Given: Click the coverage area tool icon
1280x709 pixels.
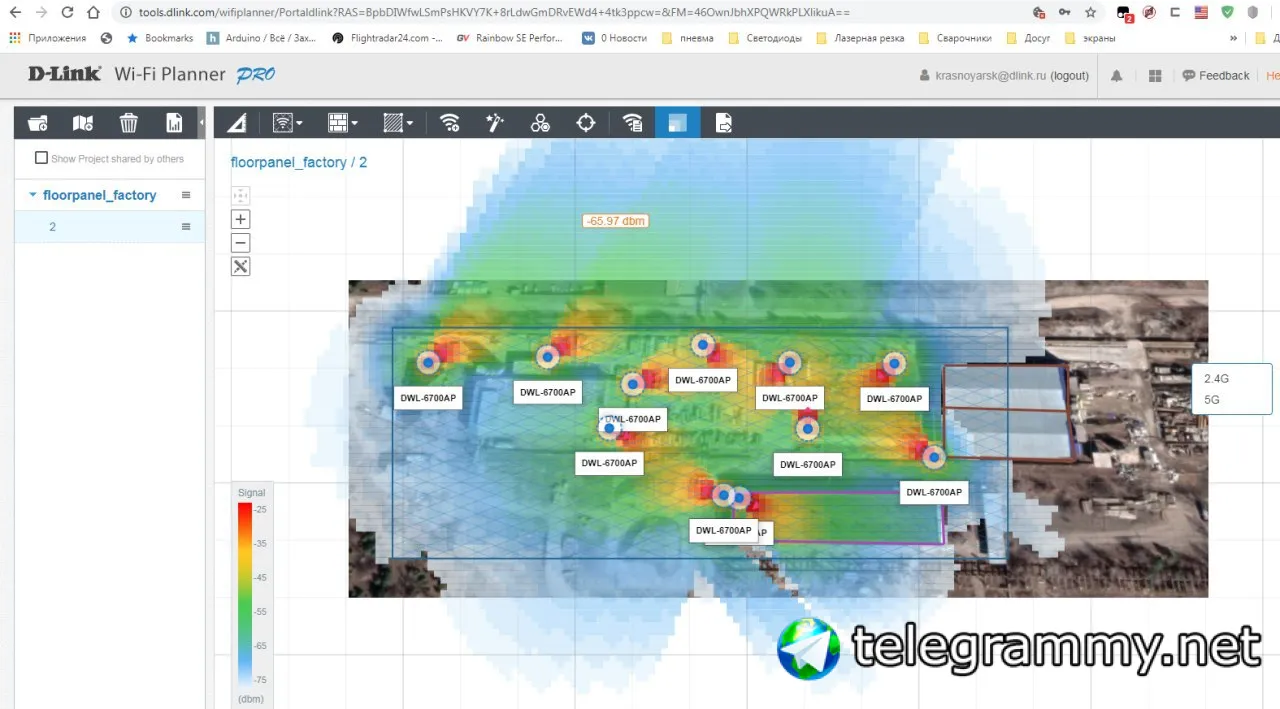Looking at the screenshot, I should coord(283,123).
